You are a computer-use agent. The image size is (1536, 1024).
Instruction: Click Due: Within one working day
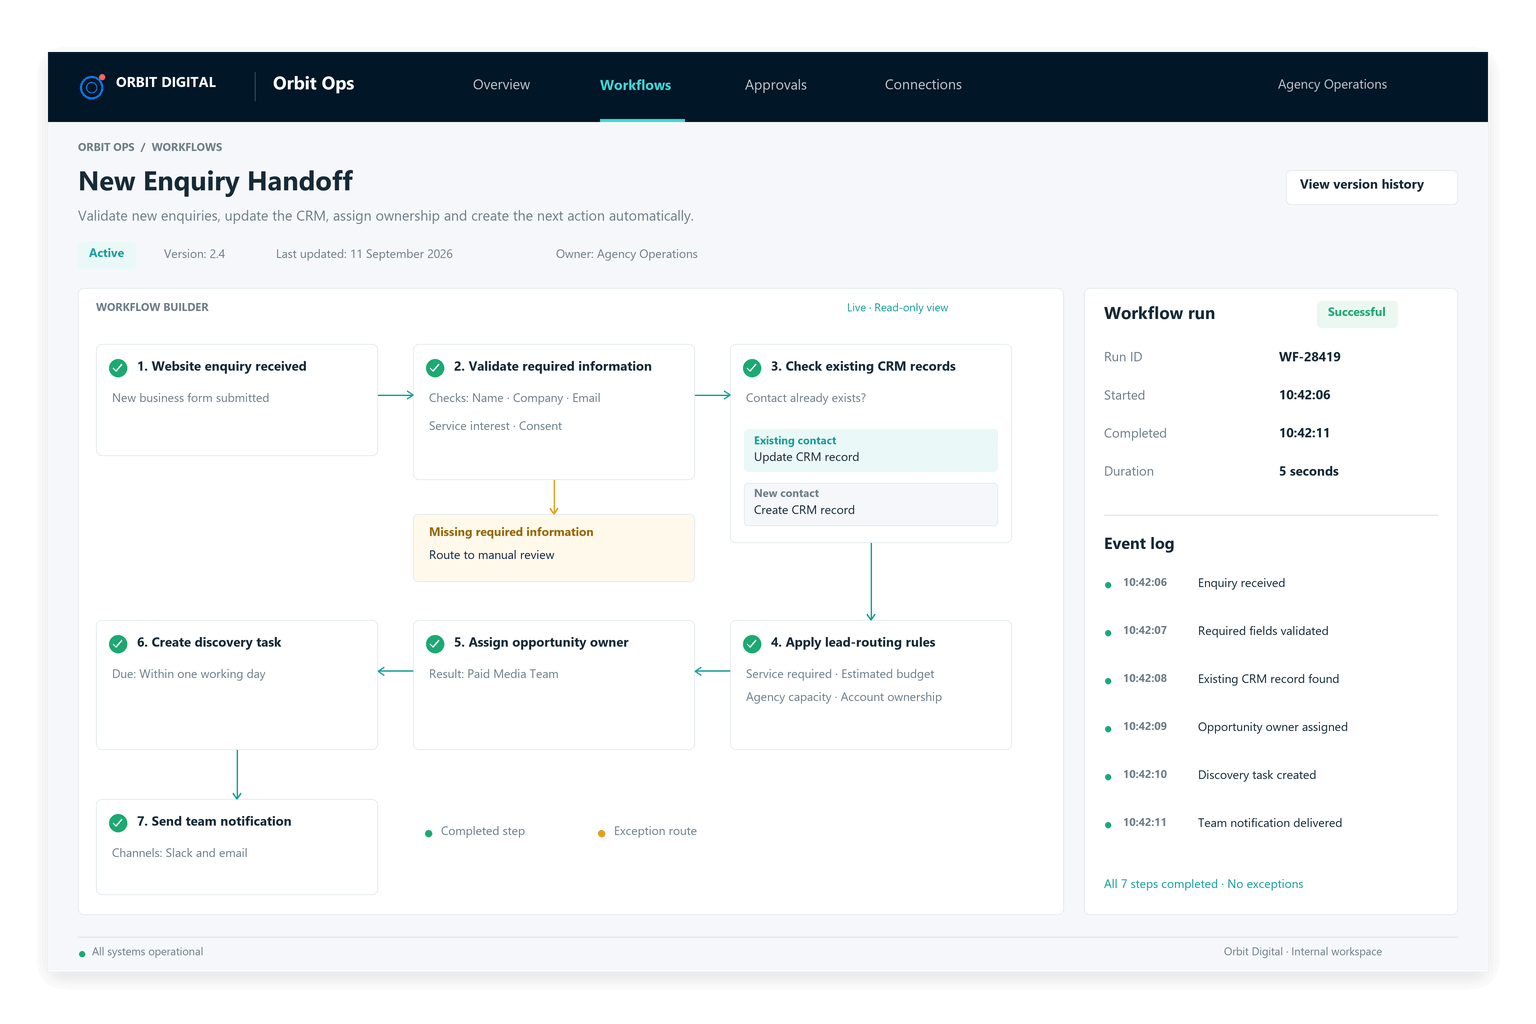pyautogui.click(x=189, y=674)
